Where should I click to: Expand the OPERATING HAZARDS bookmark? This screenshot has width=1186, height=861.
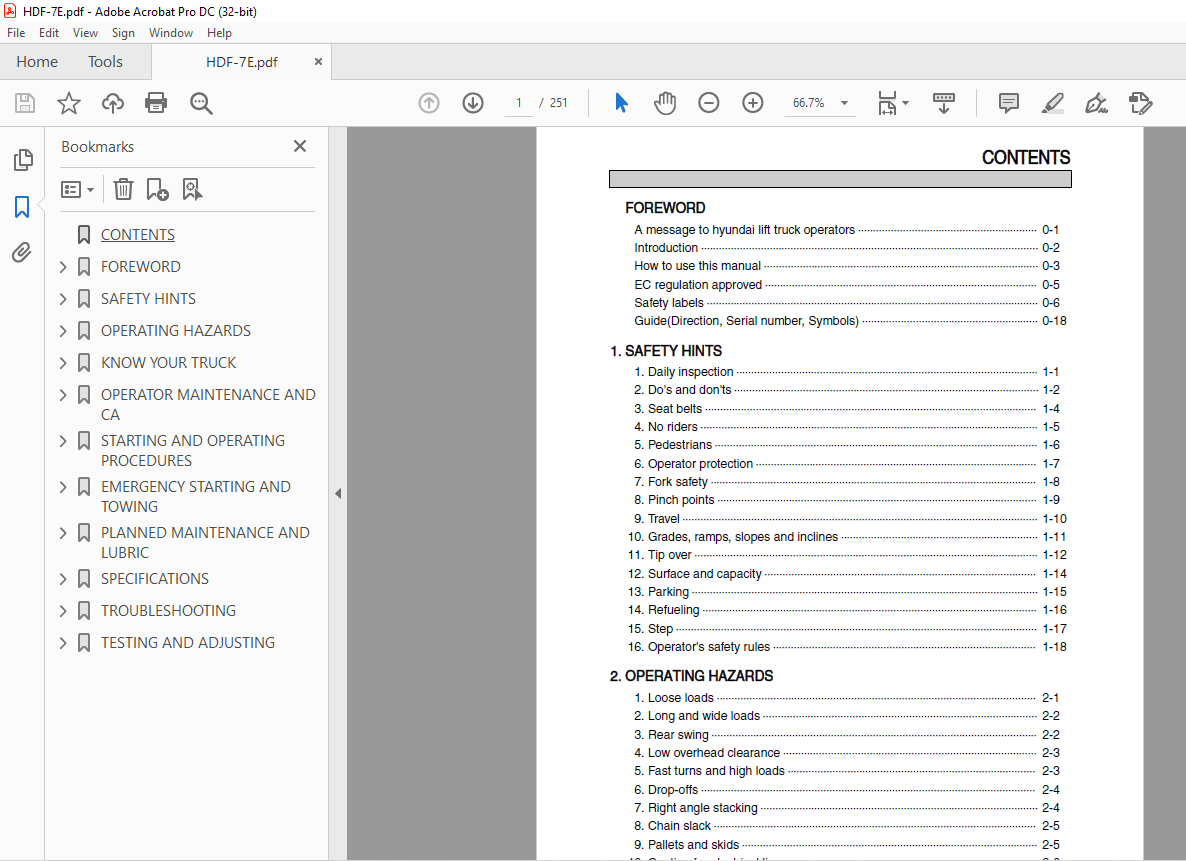point(63,331)
